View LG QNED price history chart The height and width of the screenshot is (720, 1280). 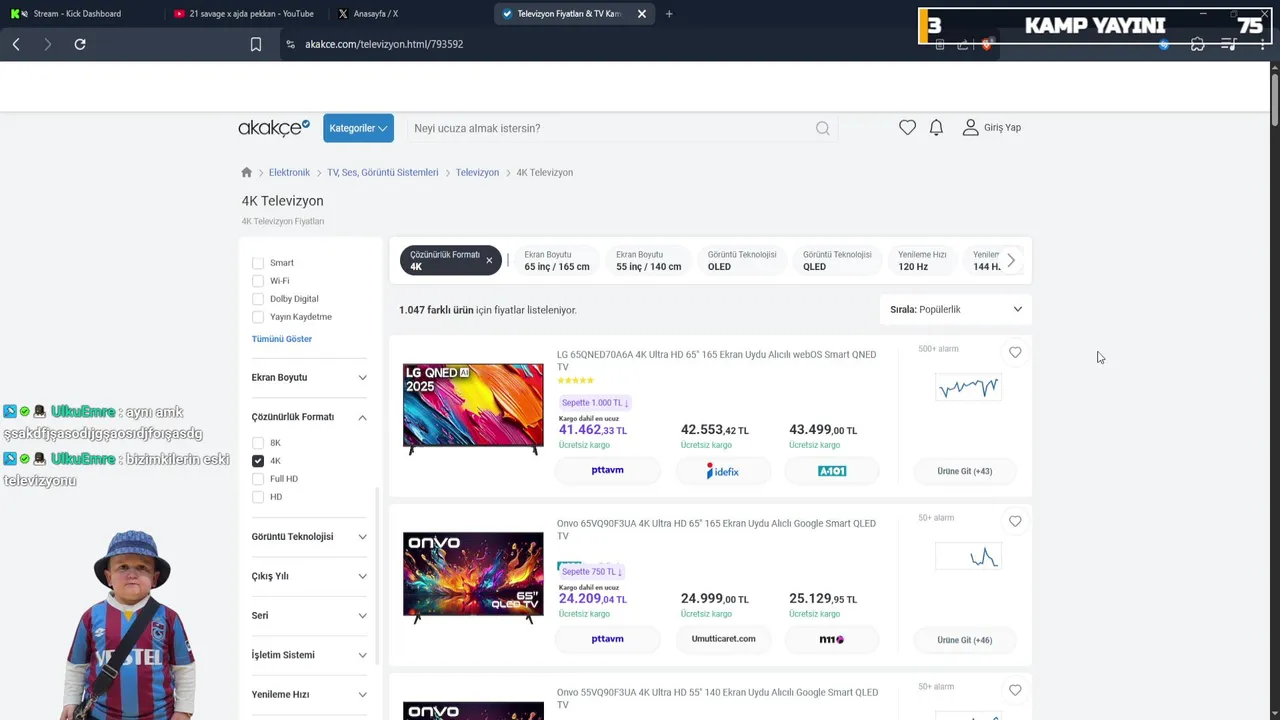click(968, 387)
